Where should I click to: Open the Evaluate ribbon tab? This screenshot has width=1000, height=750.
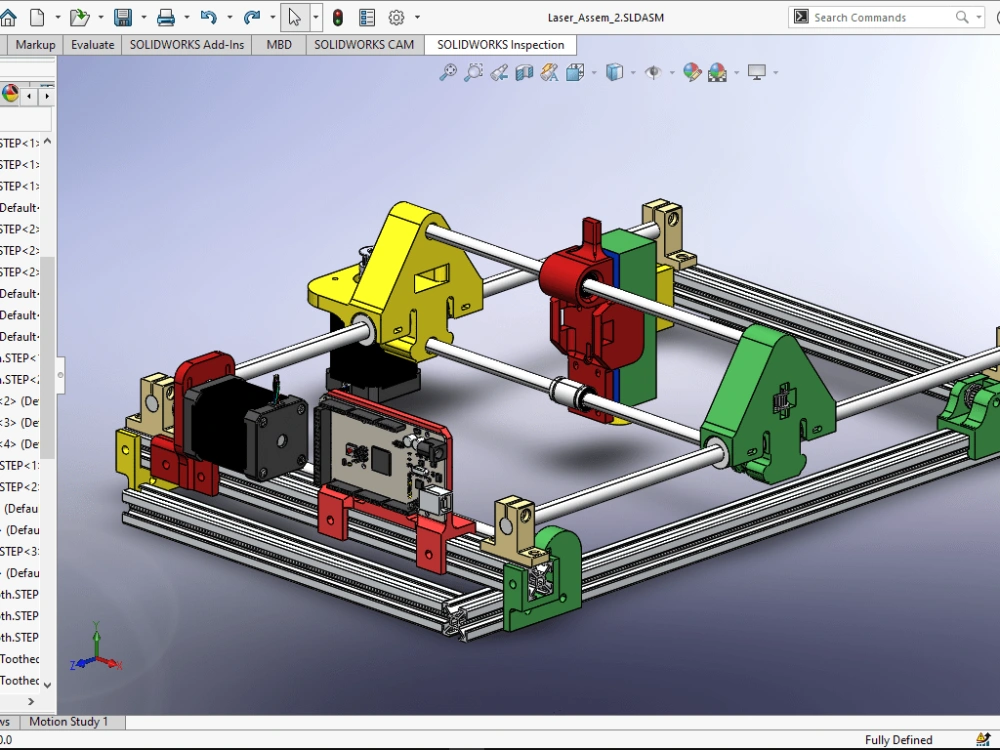tap(92, 45)
